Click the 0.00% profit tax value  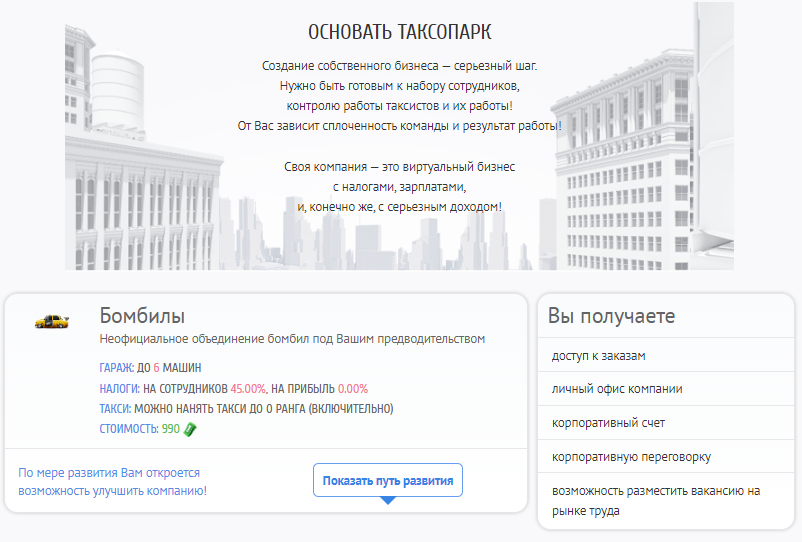[353, 389]
